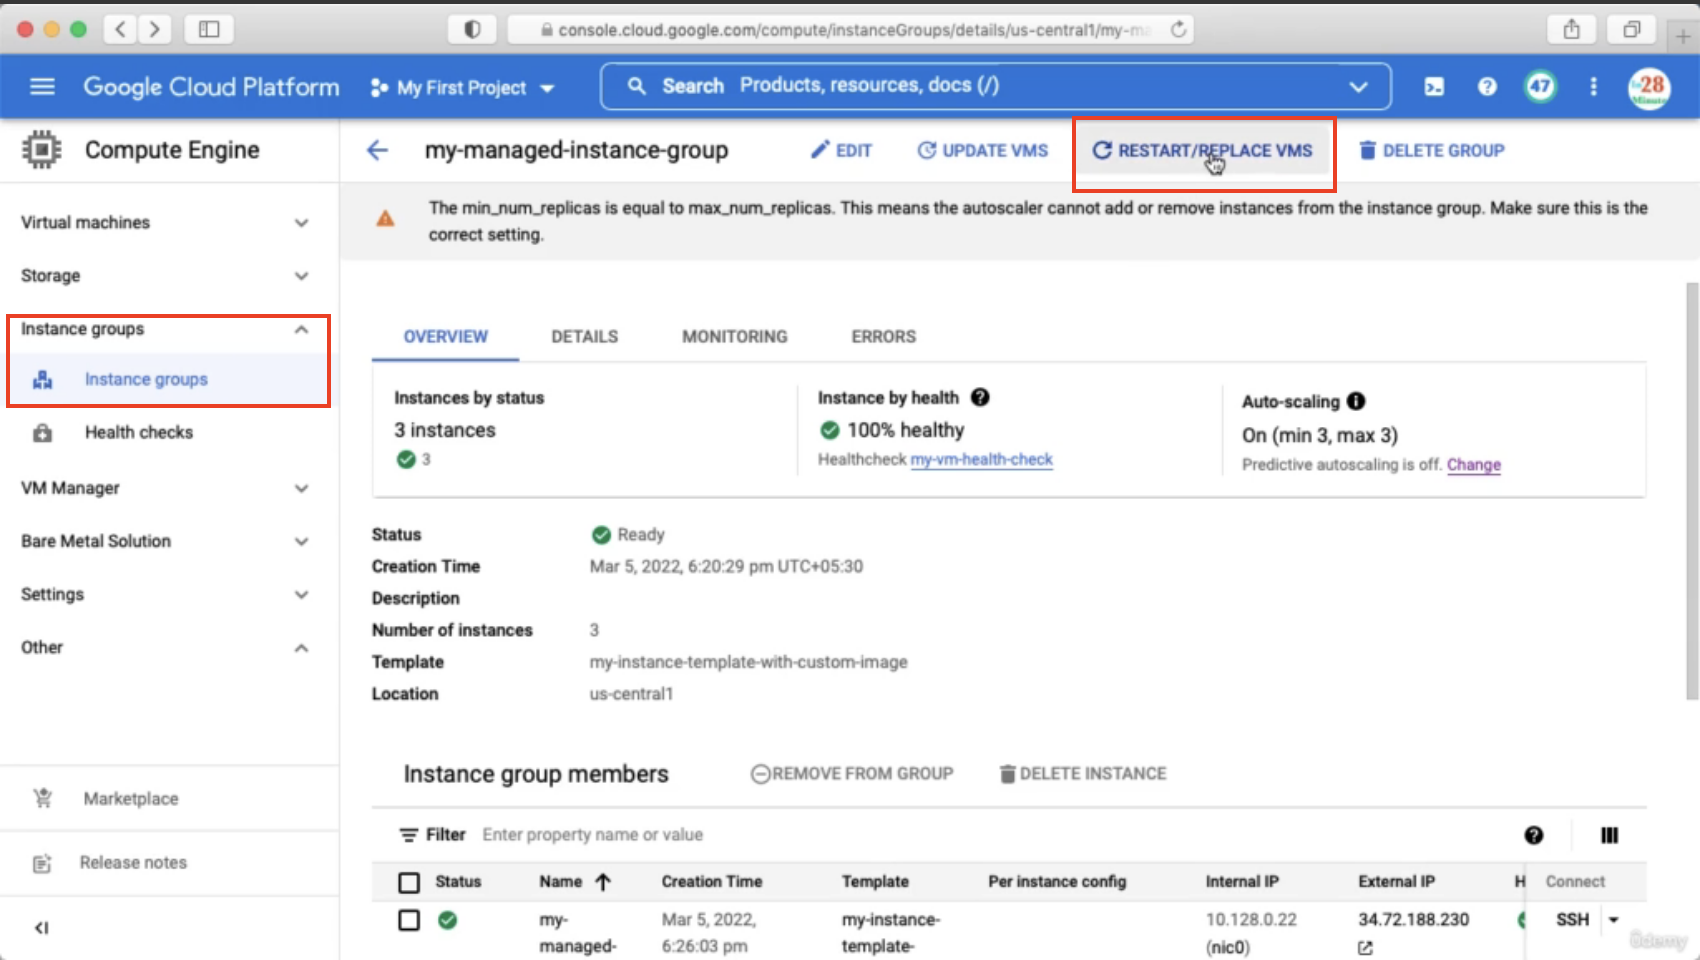The height and width of the screenshot is (960, 1700).
Task: Switch to the Errors tab
Action: tap(884, 337)
